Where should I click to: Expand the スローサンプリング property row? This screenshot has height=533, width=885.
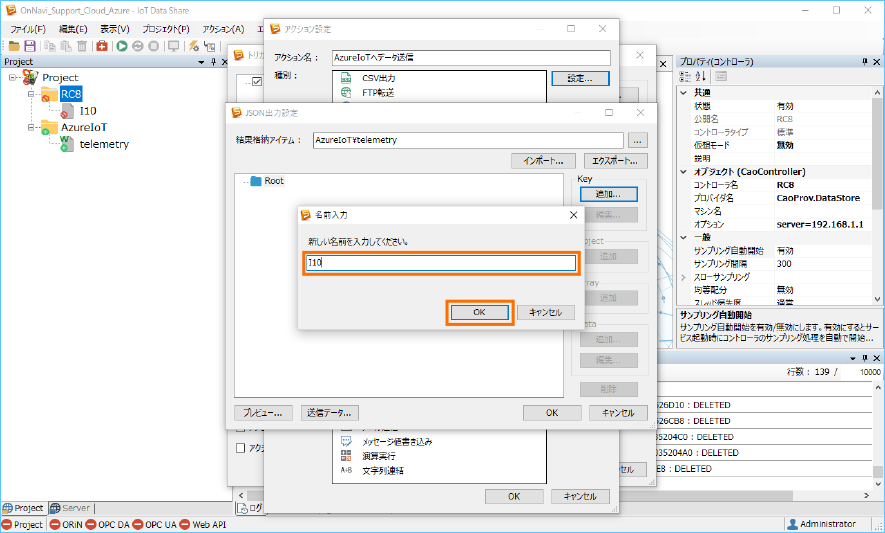tap(684, 276)
